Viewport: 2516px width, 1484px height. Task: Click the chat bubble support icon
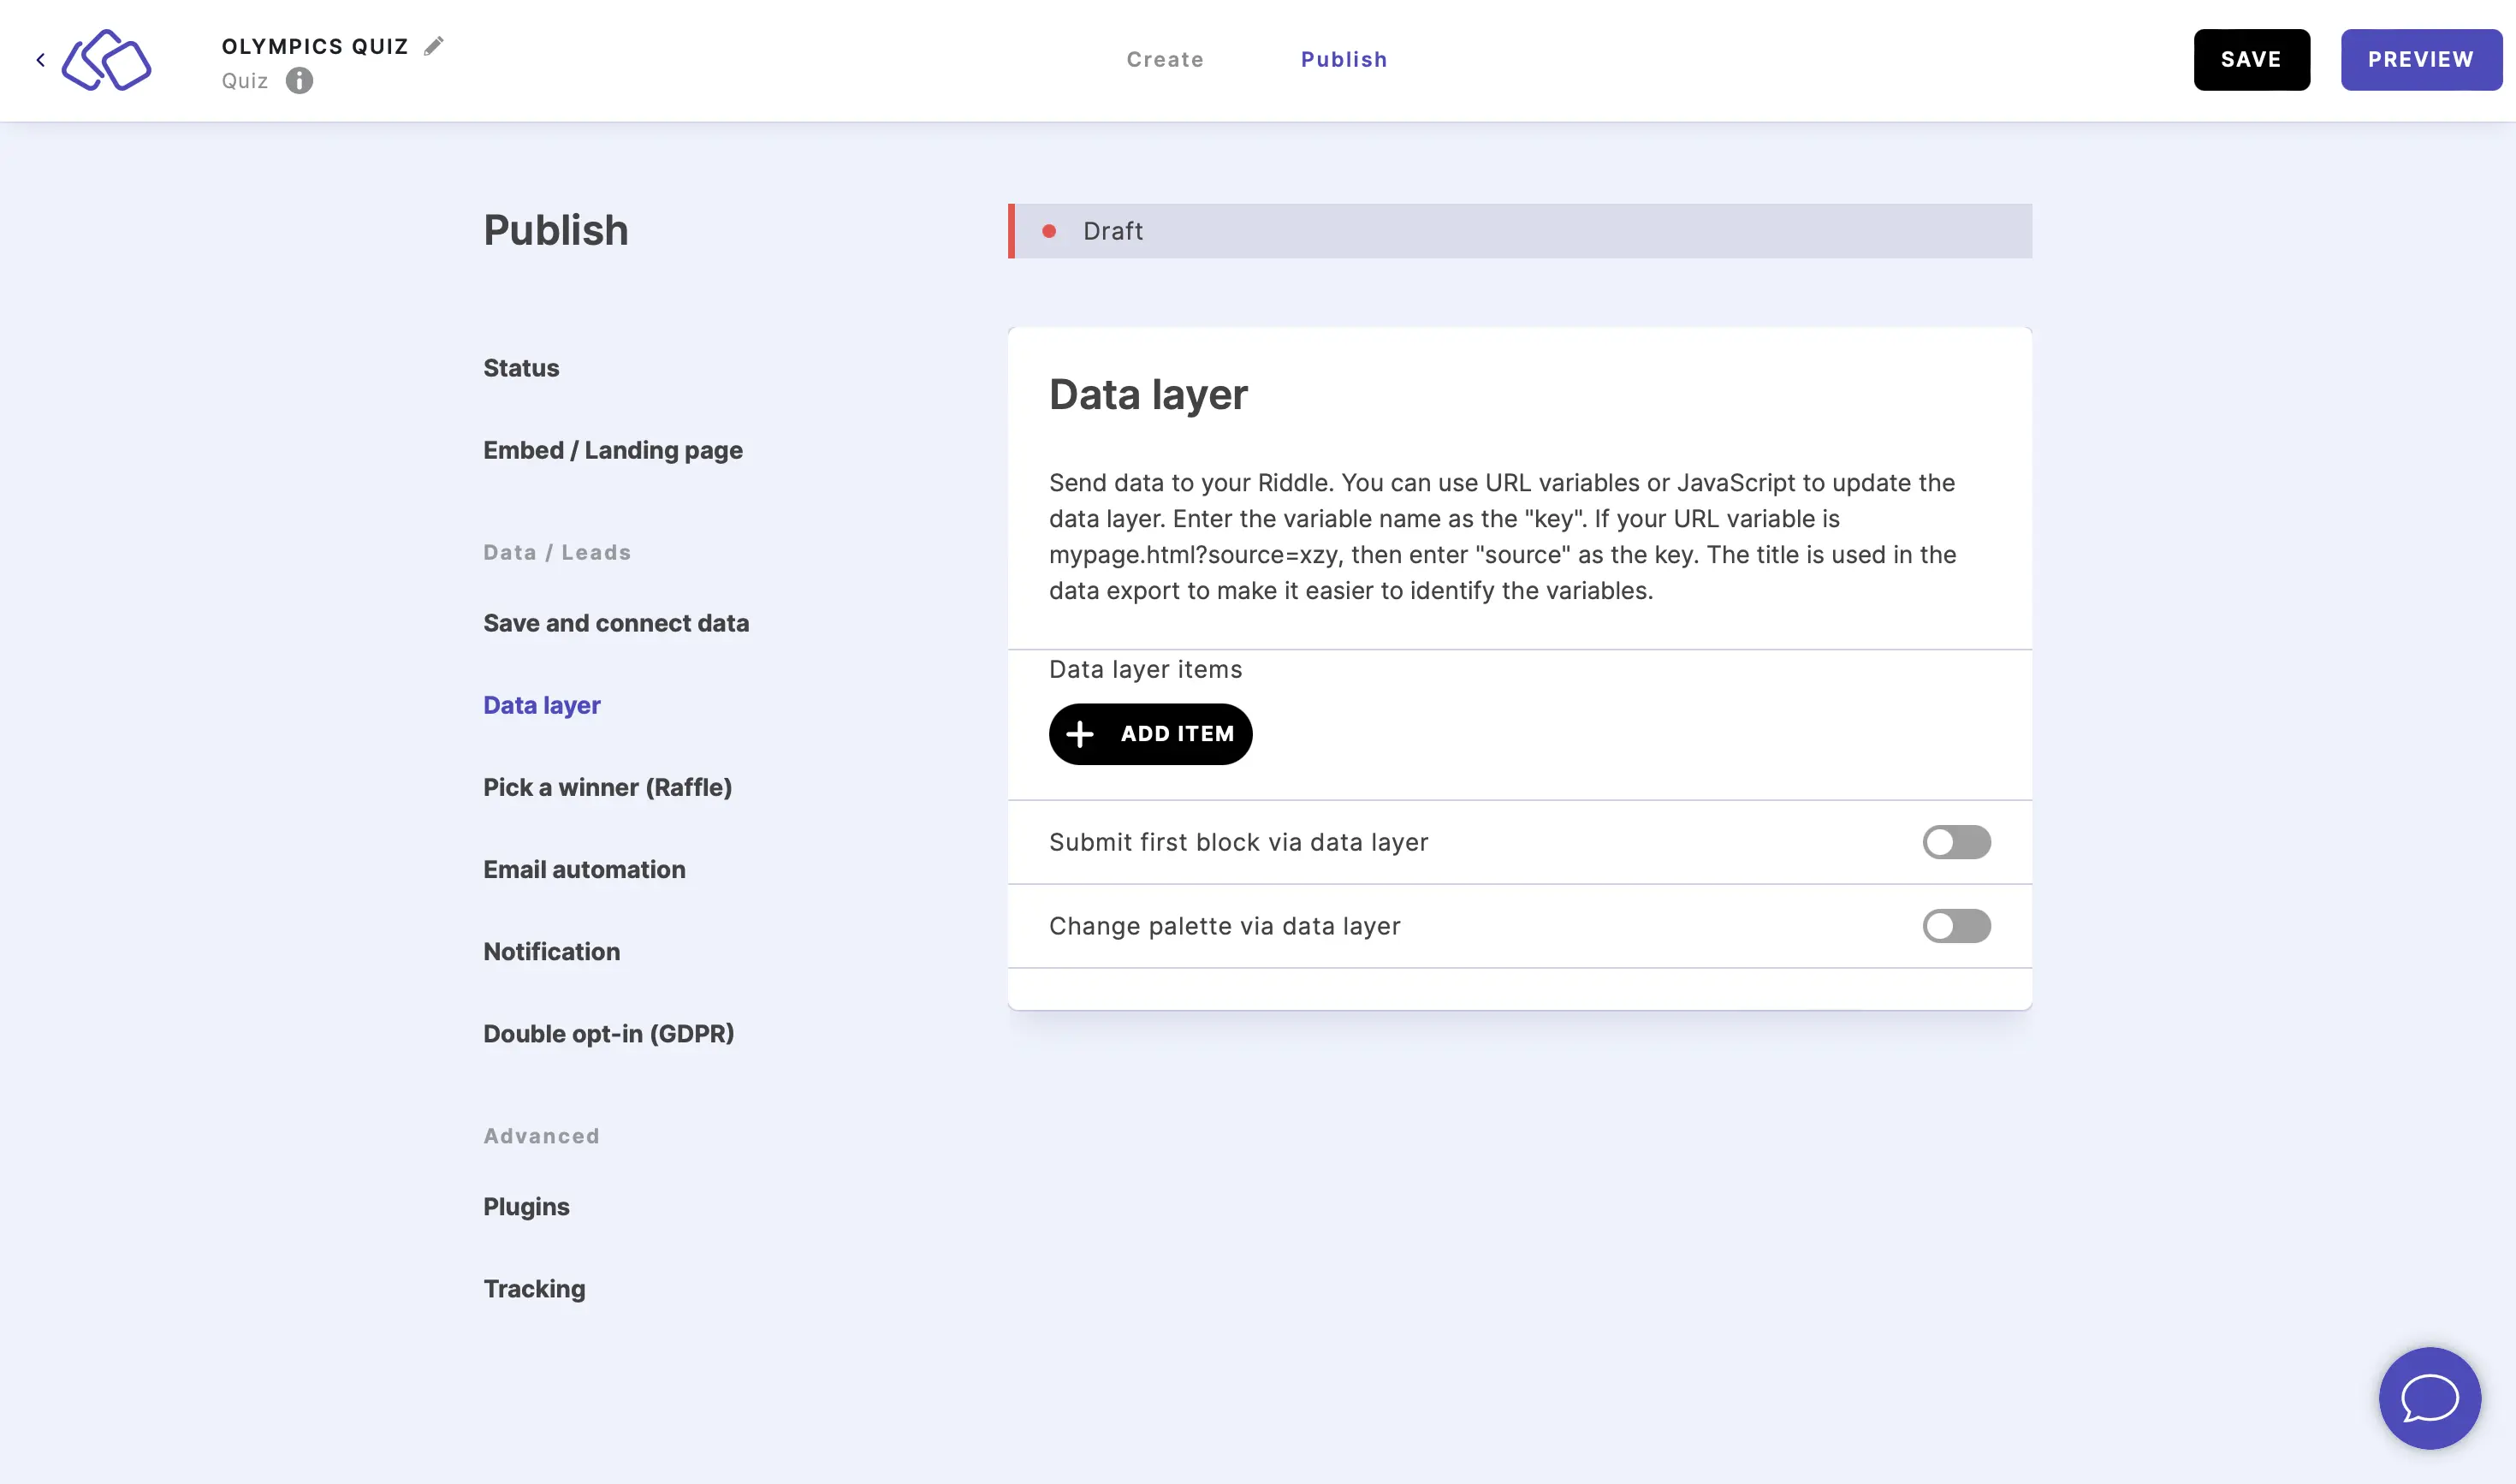click(2430, 1398)
